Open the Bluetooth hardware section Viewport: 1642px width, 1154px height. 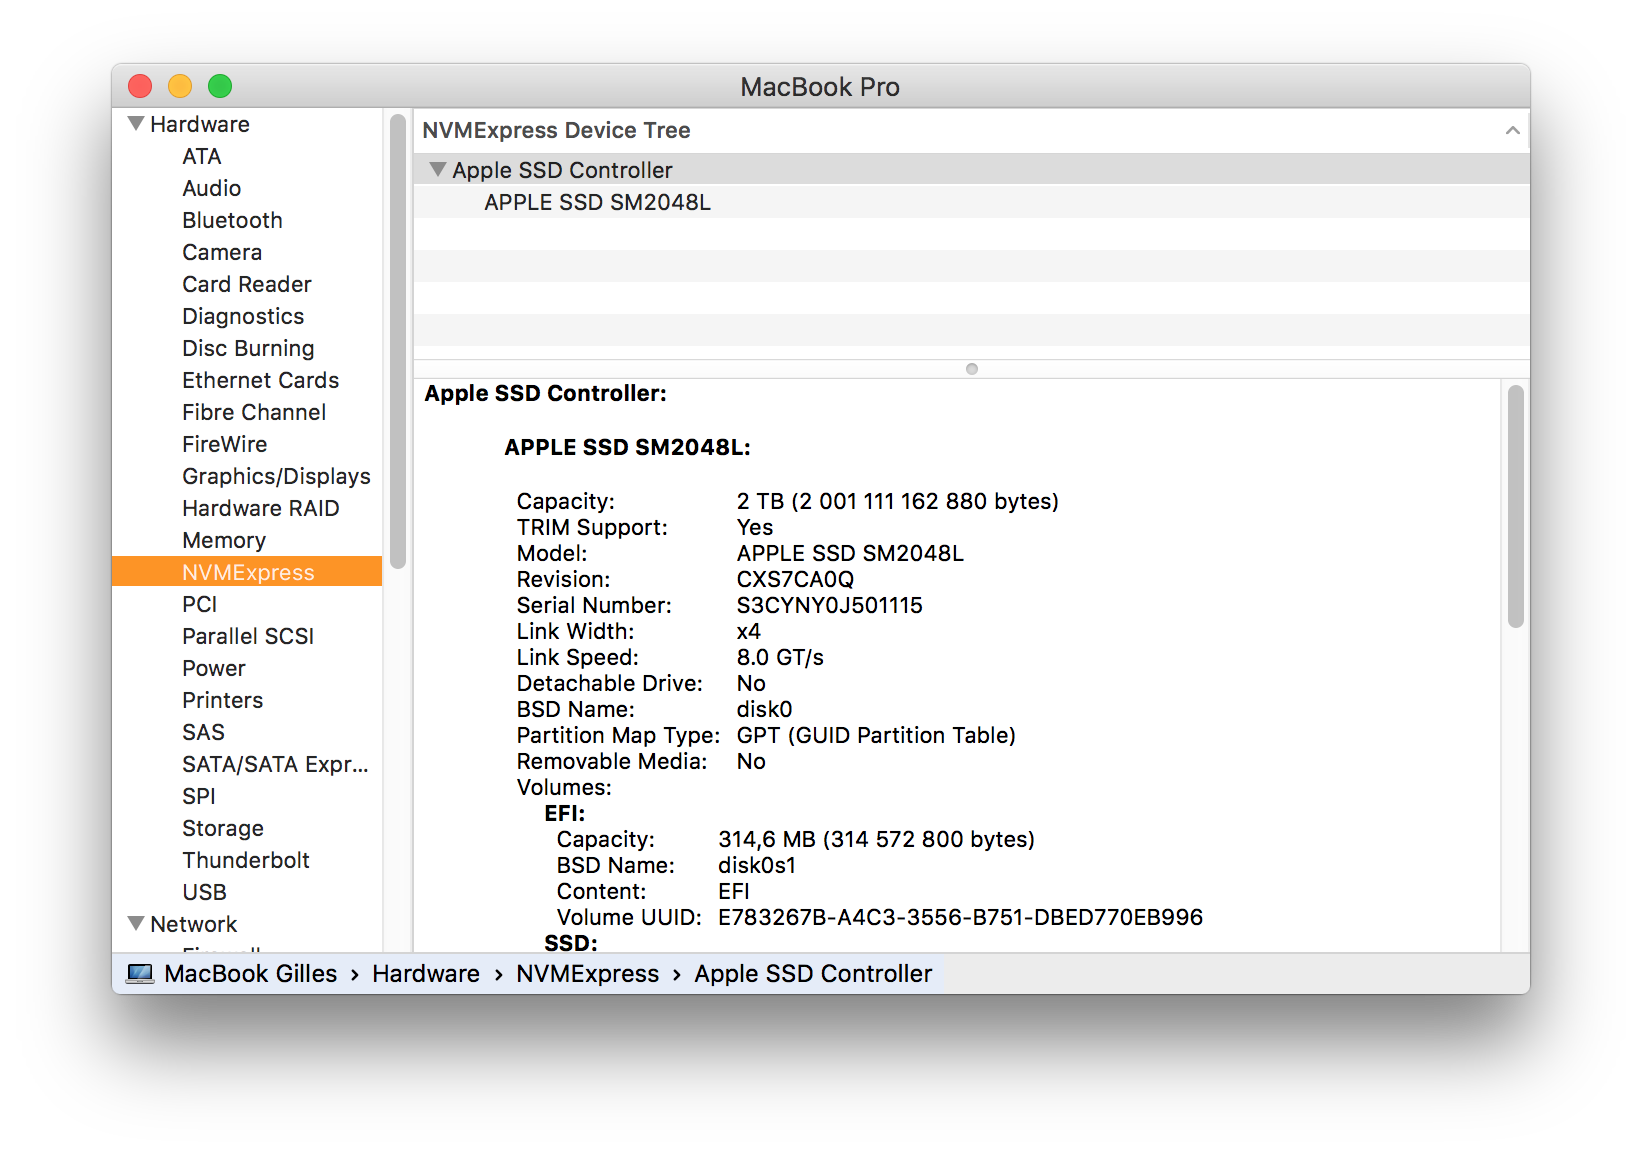[232, 220]
